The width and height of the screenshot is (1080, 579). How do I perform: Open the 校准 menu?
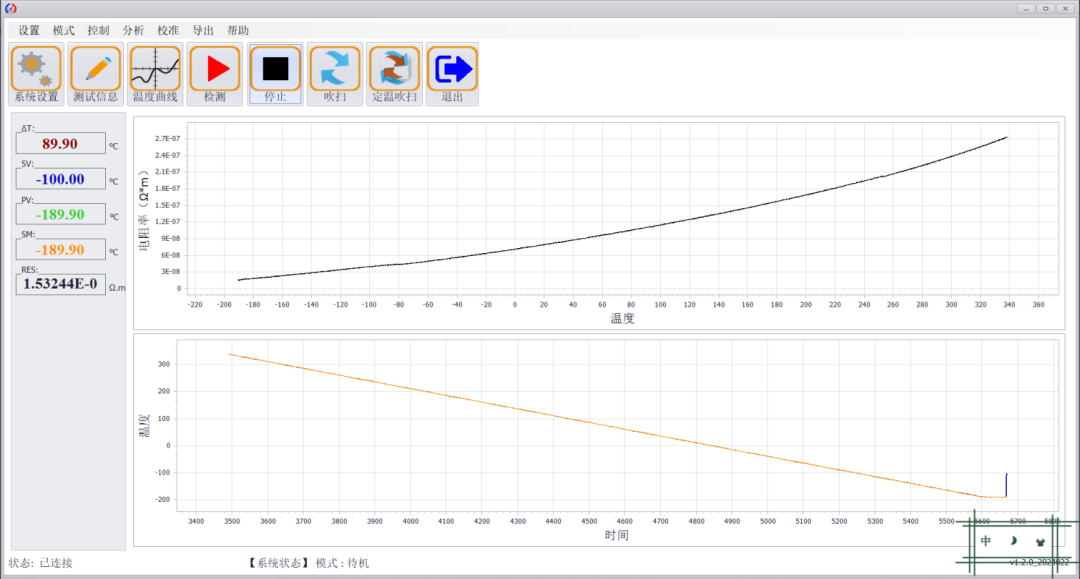168,30
